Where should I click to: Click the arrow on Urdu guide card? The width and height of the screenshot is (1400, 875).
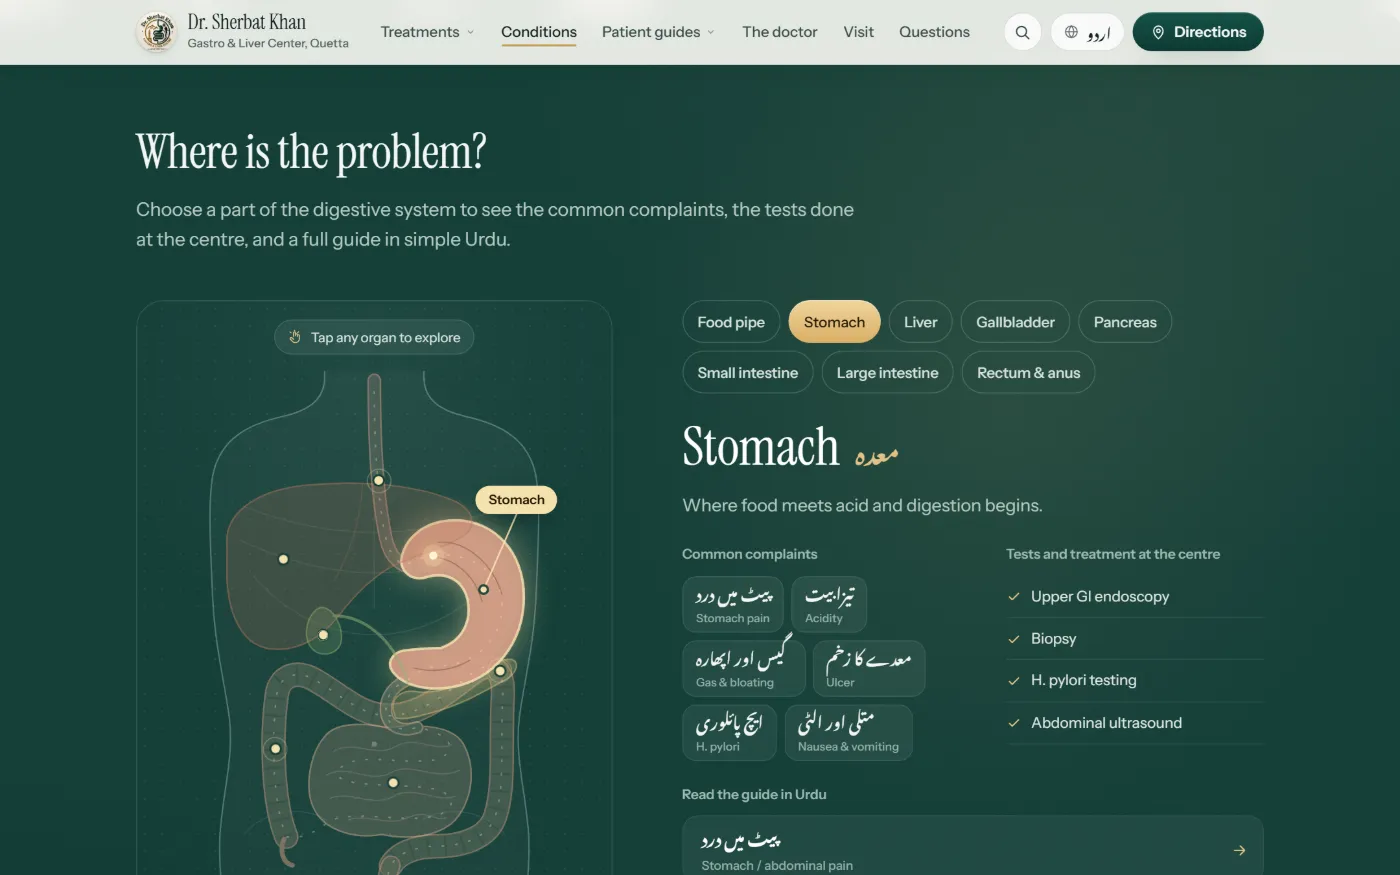pyautogui.click(x=1239, y=851)
